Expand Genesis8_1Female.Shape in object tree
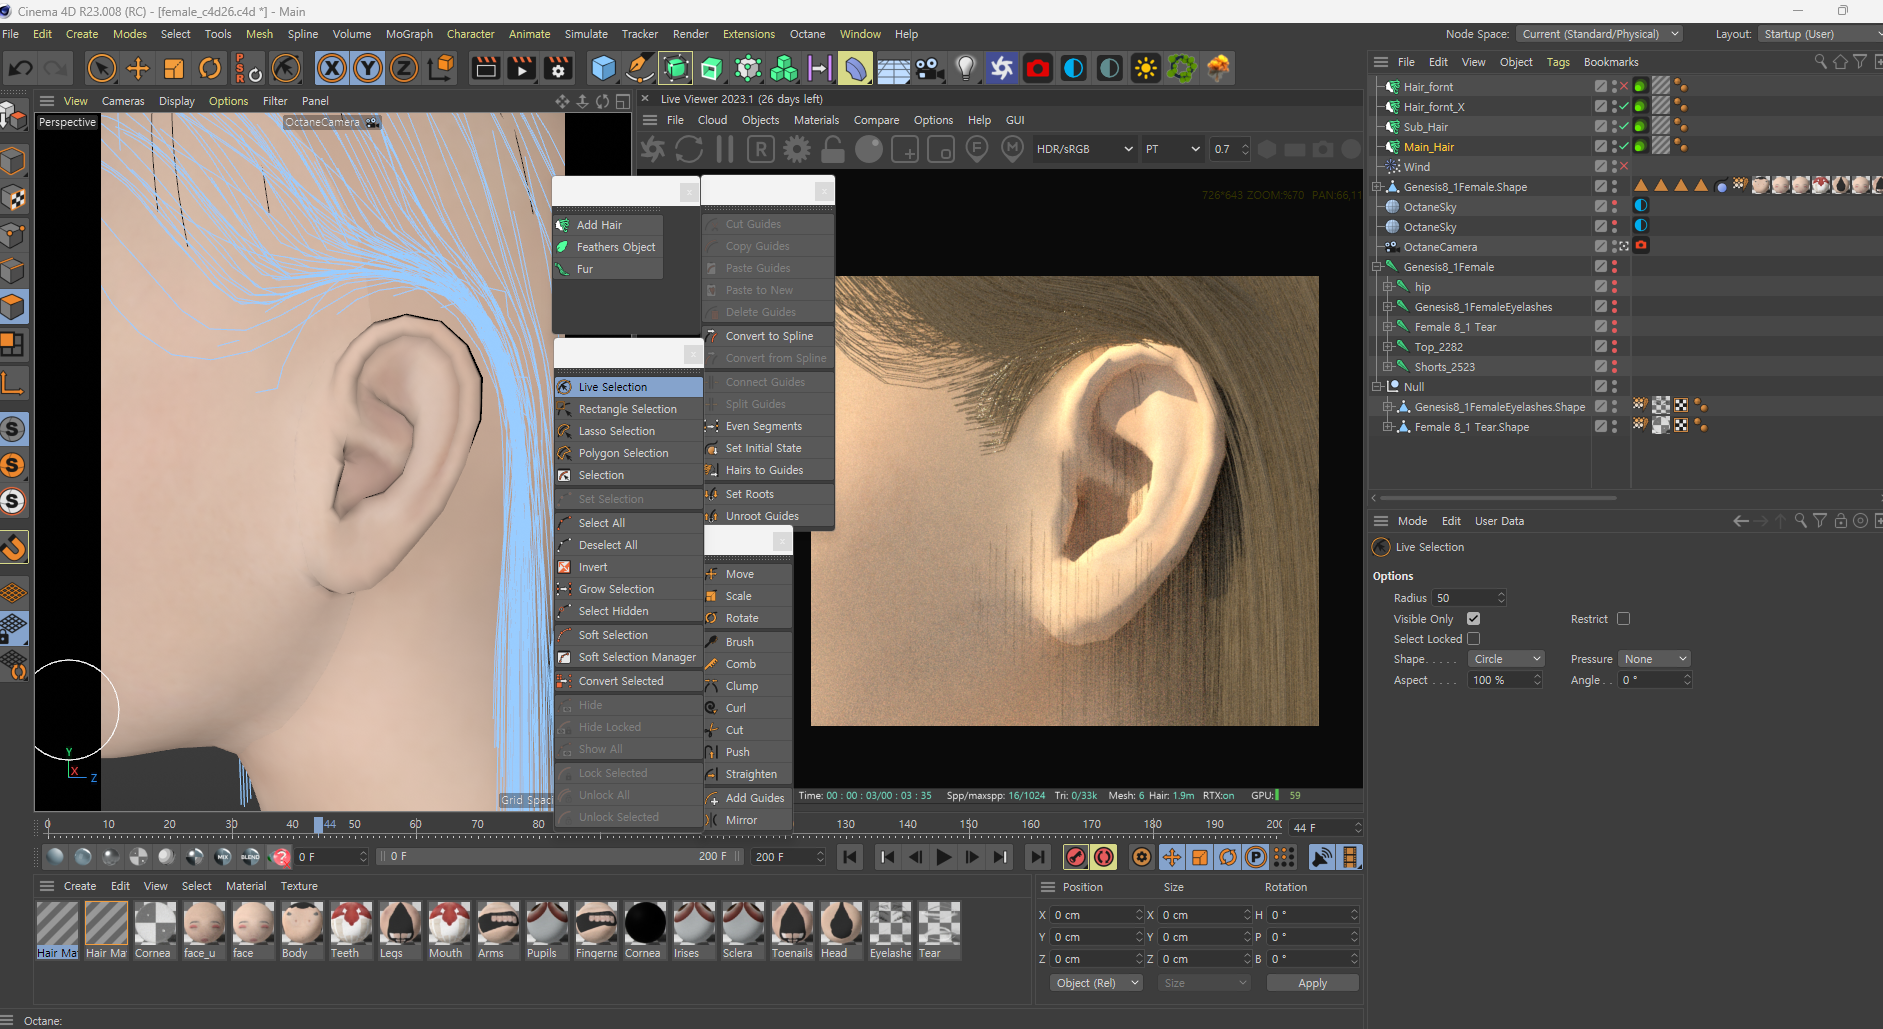This screenshot has height=1029, width=1883. click(x=1377, y=187)
